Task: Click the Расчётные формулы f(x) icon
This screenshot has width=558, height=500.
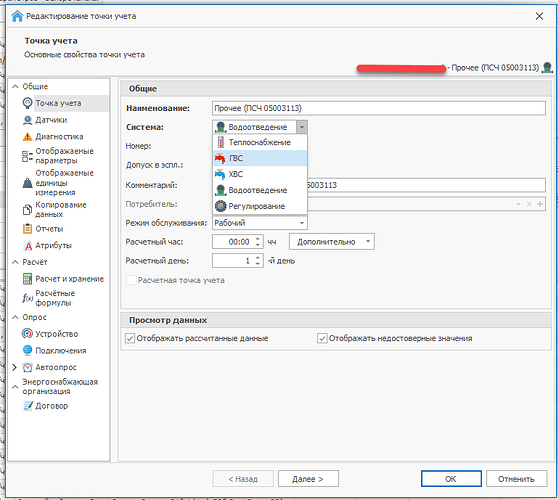Action: [27, 298]
